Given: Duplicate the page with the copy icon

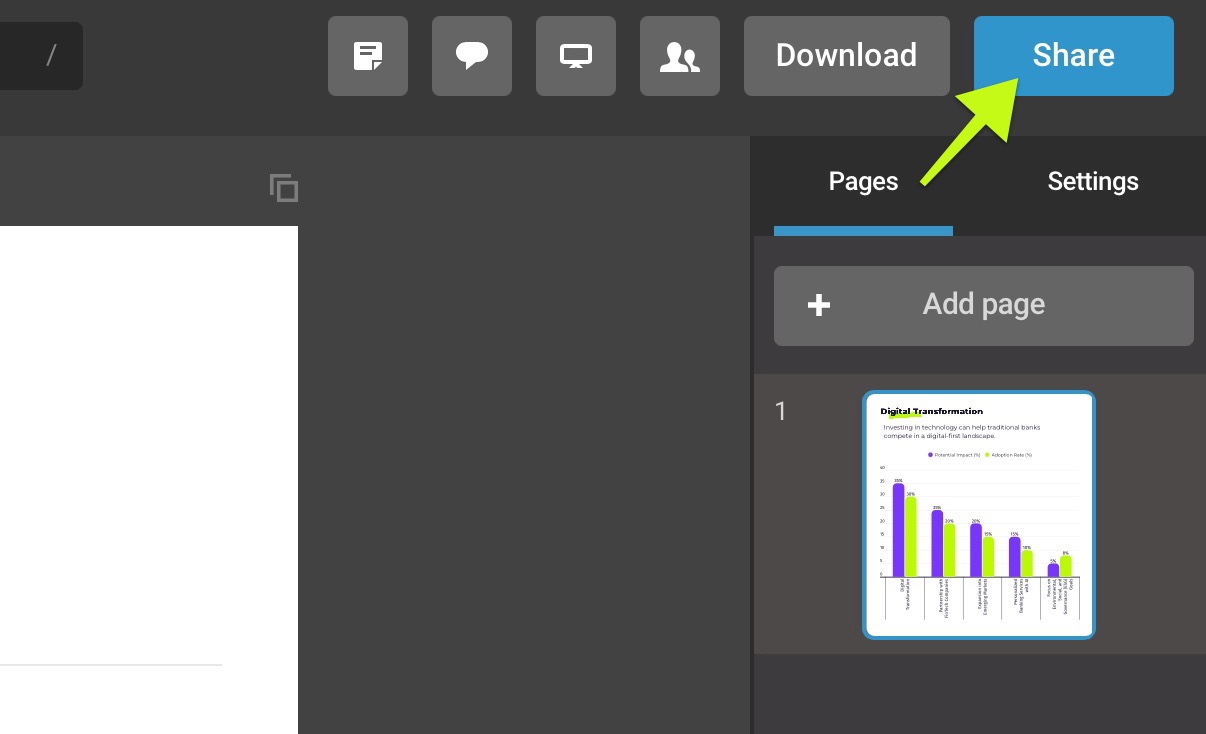Looking at the screenshot, I should pos(283,187).
